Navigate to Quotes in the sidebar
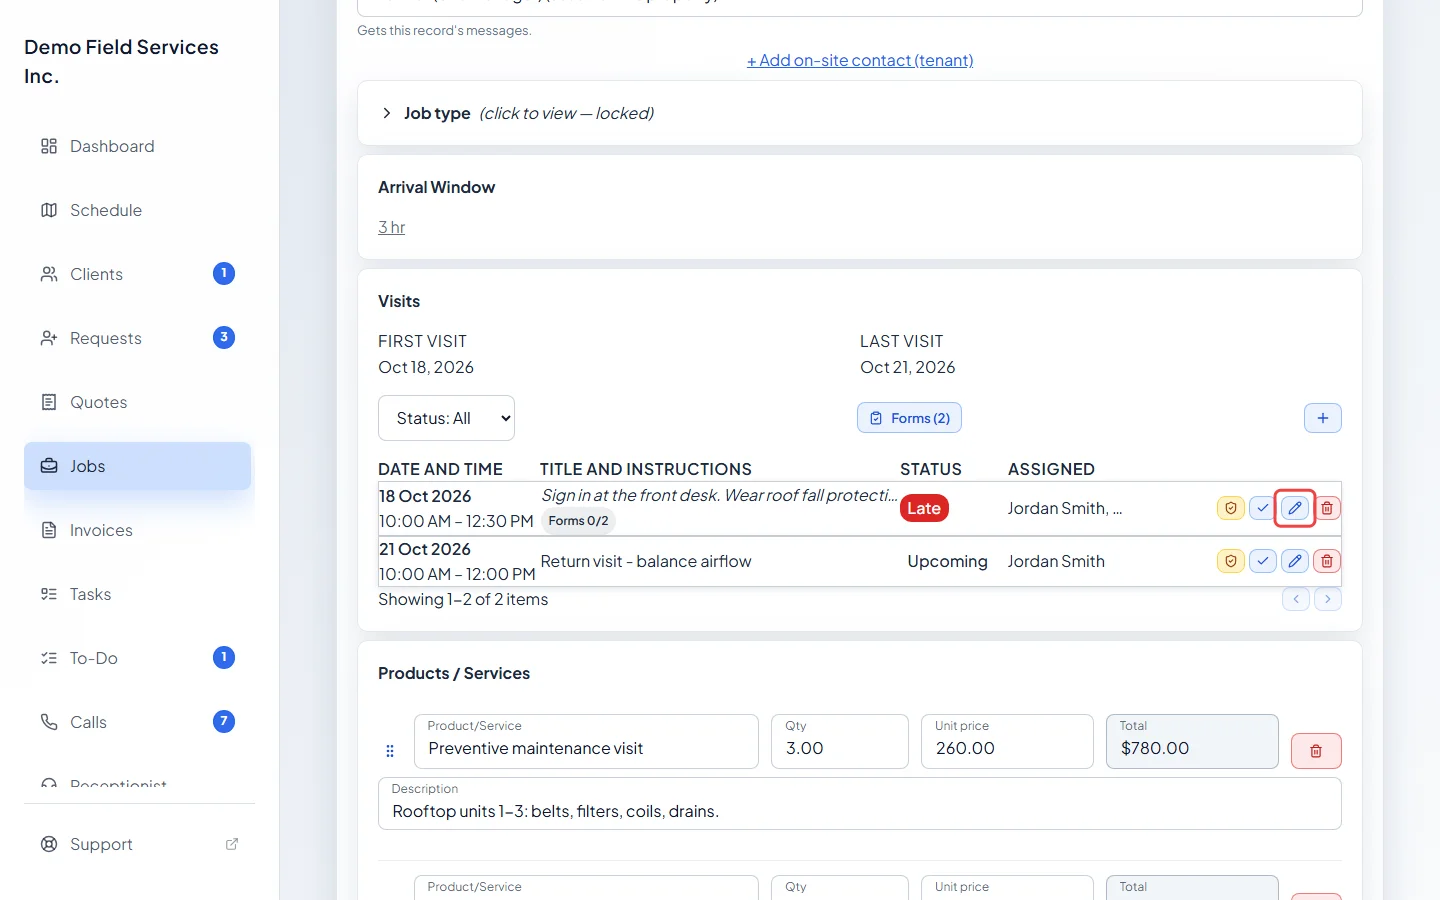The height and width of the screenshot is (900, 1440). click(138, 402)
